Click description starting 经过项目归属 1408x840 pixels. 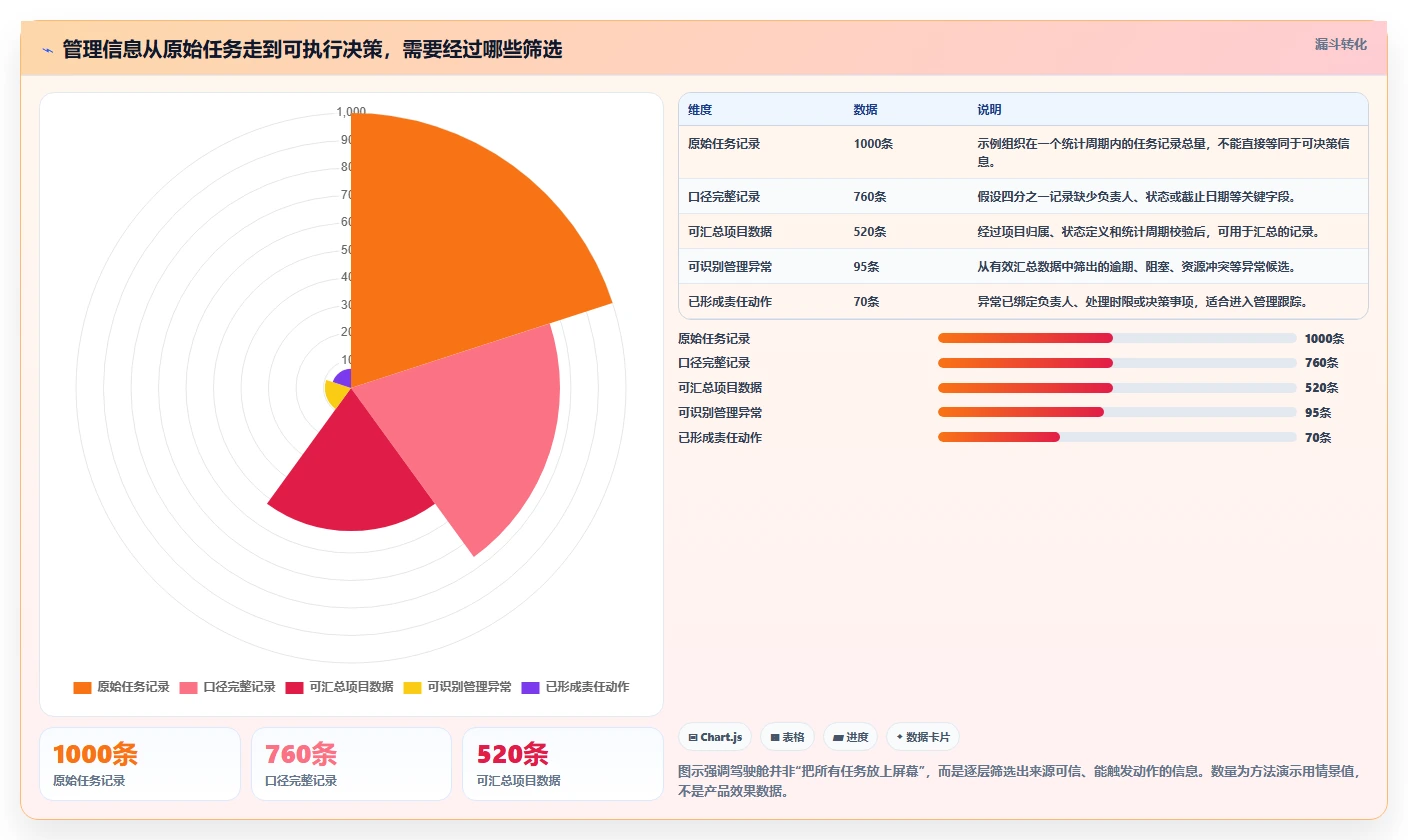coord(1149,232)
